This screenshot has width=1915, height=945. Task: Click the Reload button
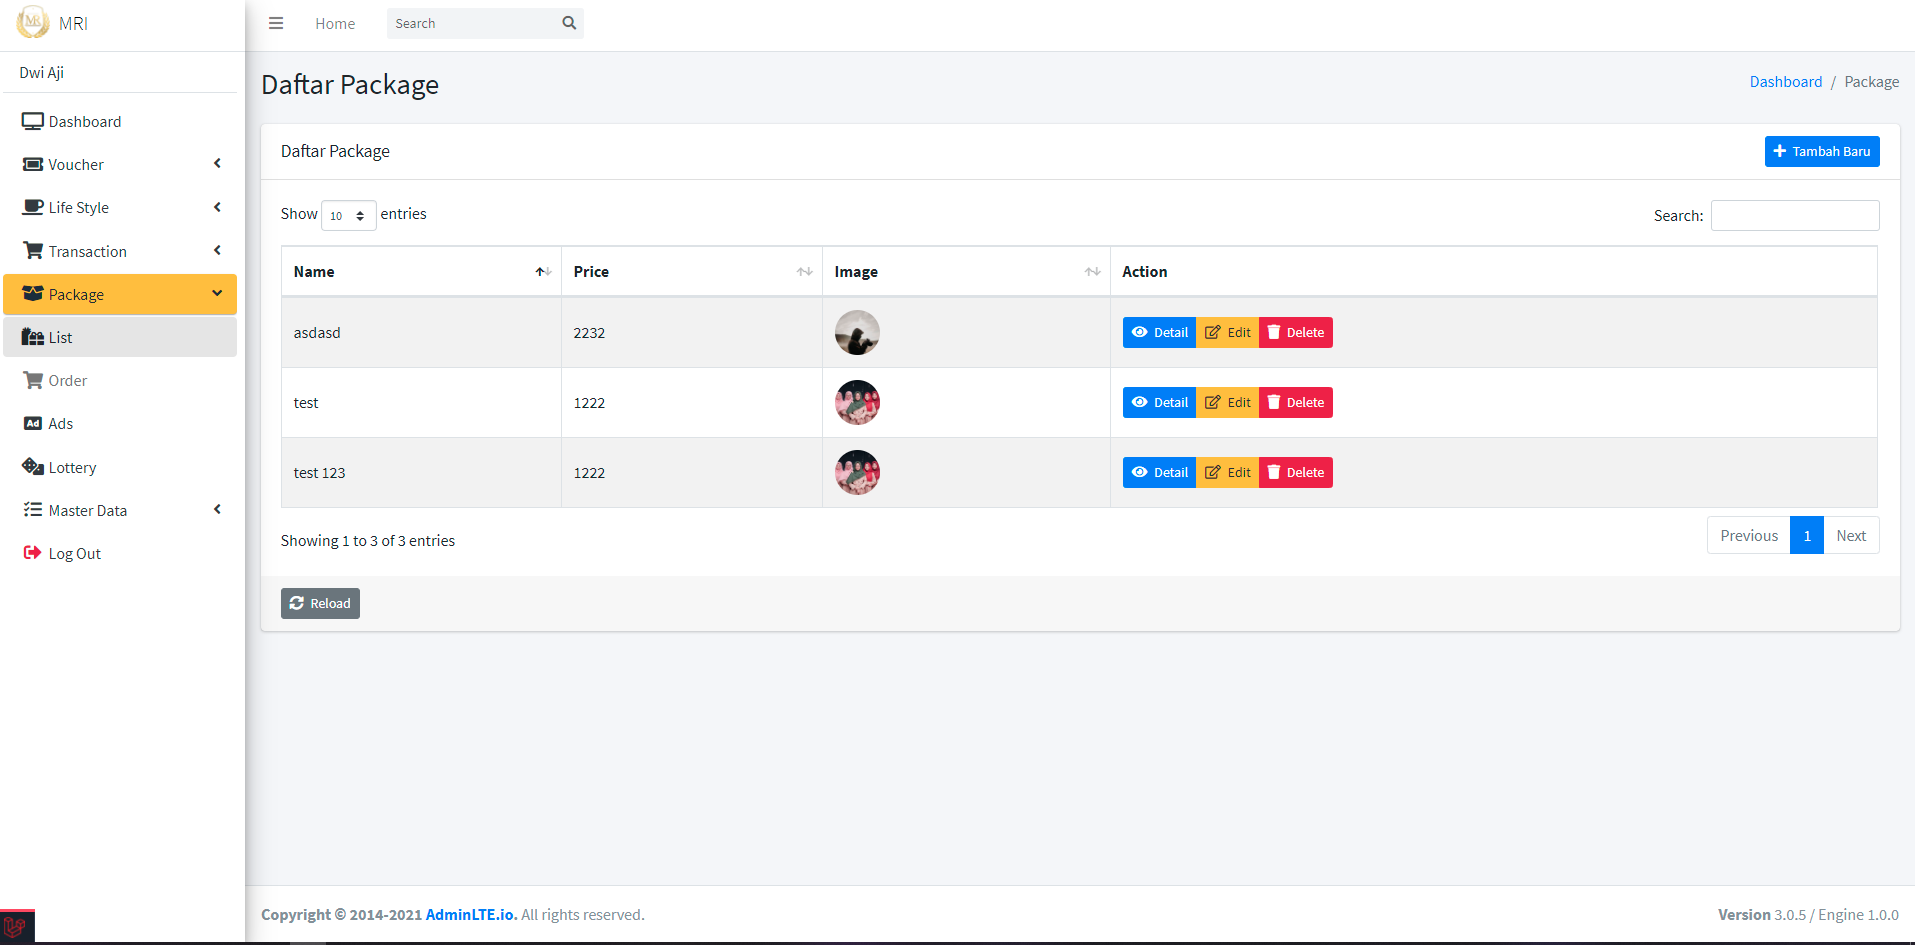click(320, 603)
